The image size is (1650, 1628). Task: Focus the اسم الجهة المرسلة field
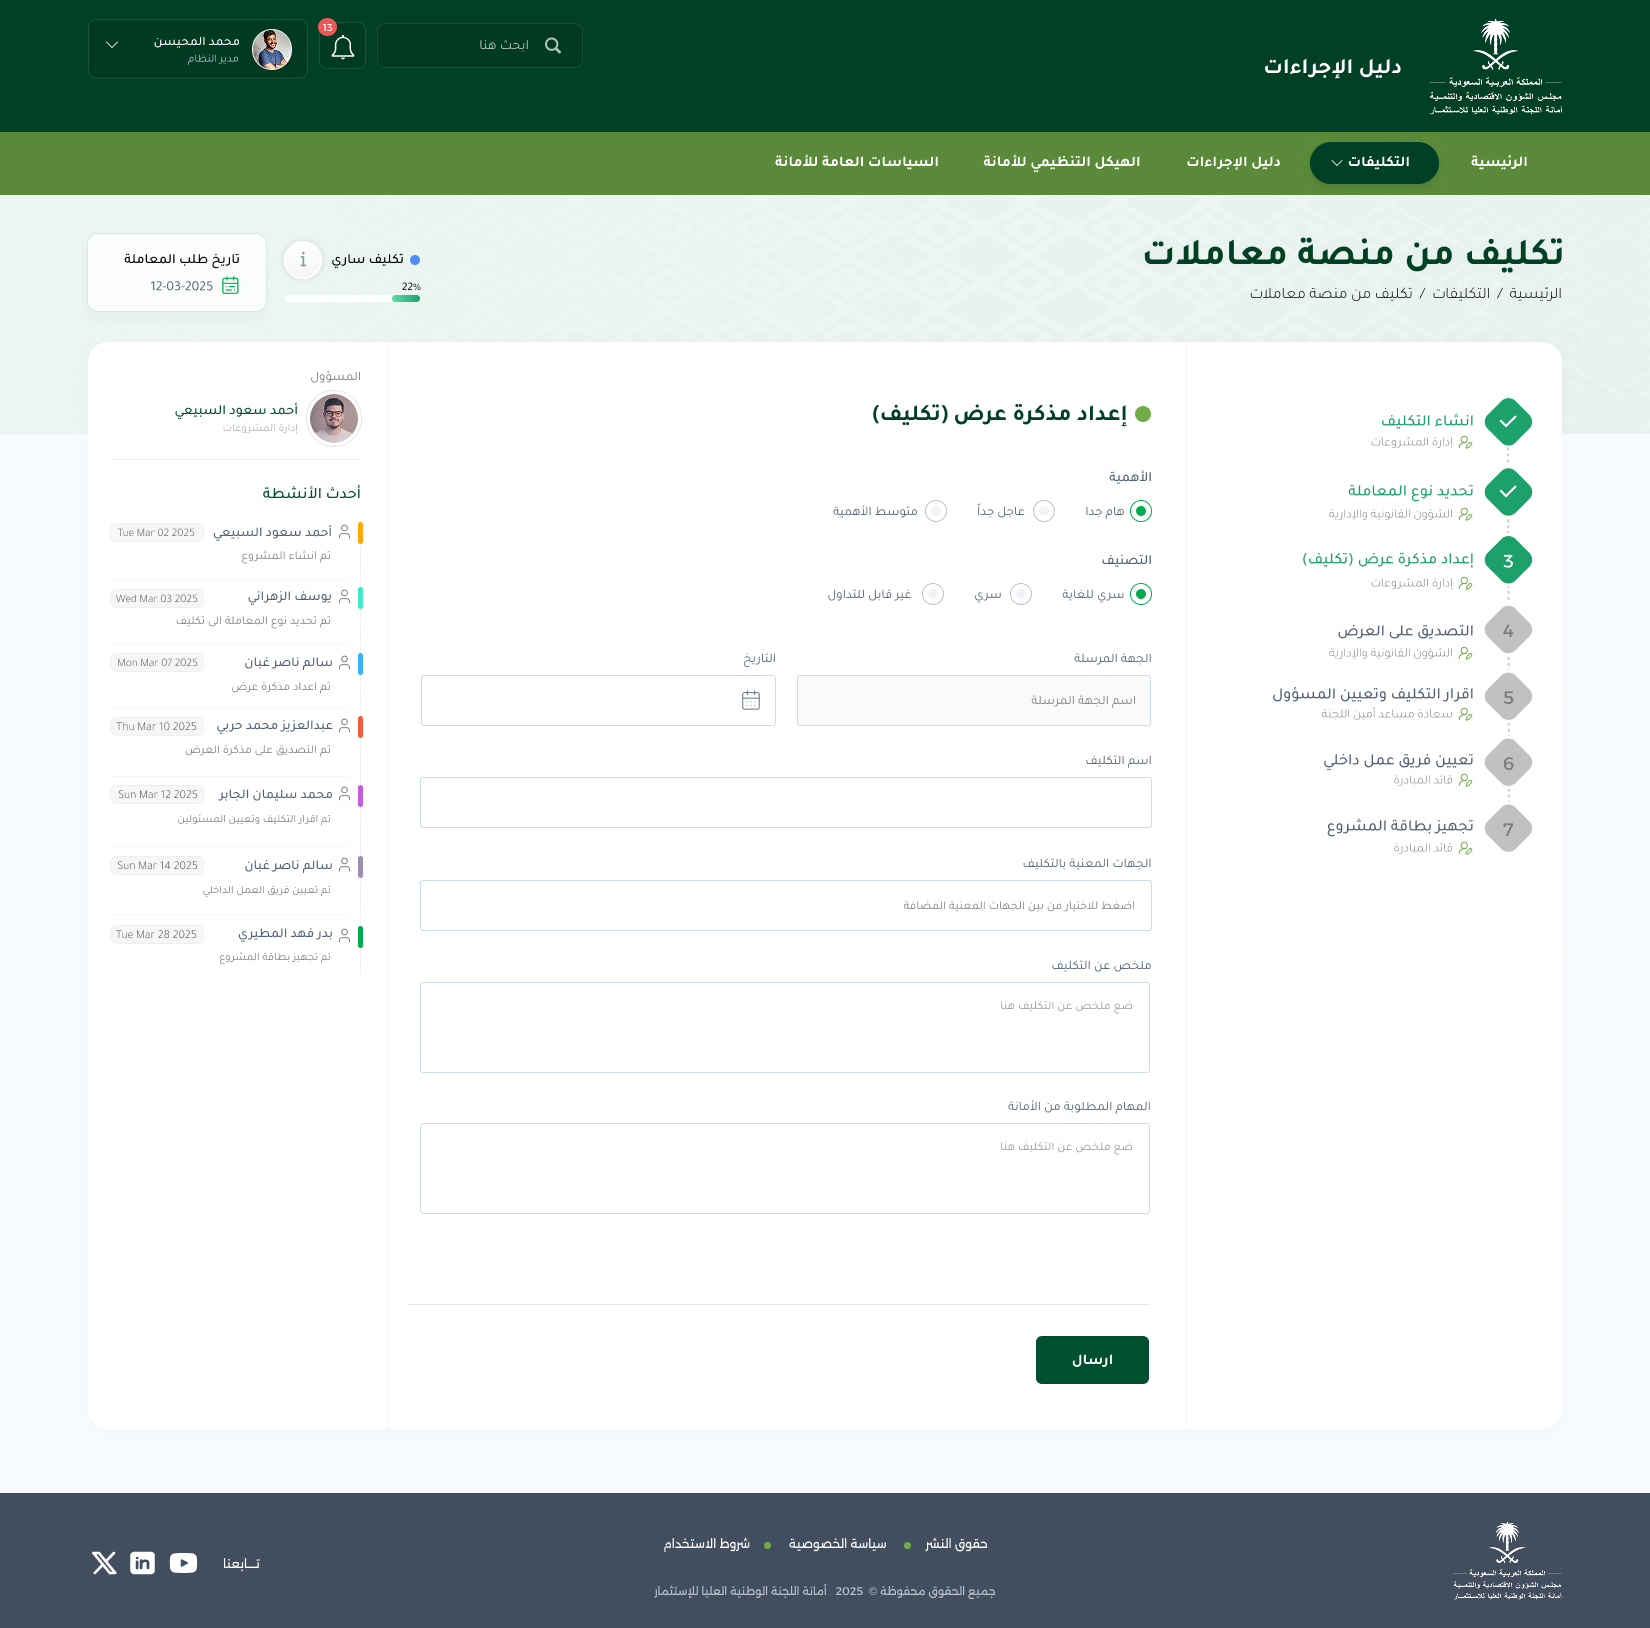(x=974, y=700)
